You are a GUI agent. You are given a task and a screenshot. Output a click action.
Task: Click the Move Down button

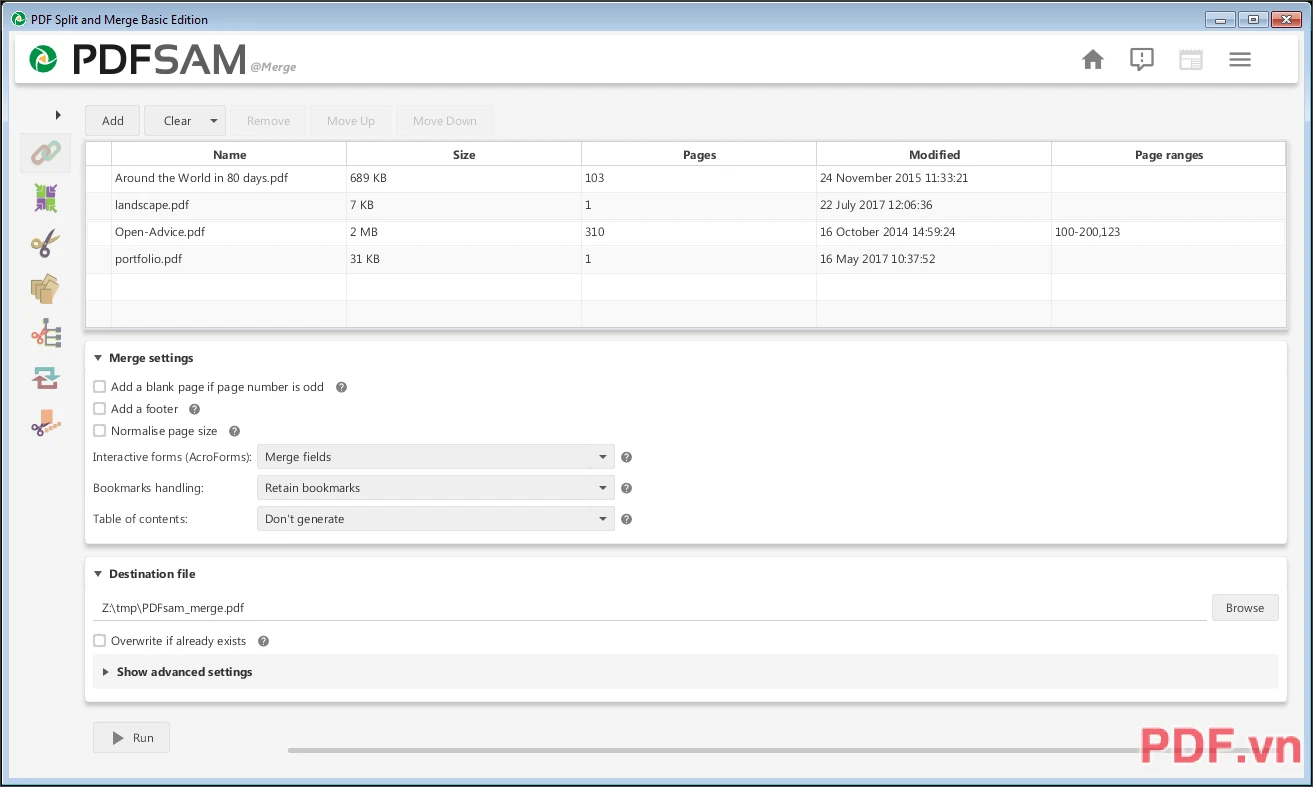[445, 121]
